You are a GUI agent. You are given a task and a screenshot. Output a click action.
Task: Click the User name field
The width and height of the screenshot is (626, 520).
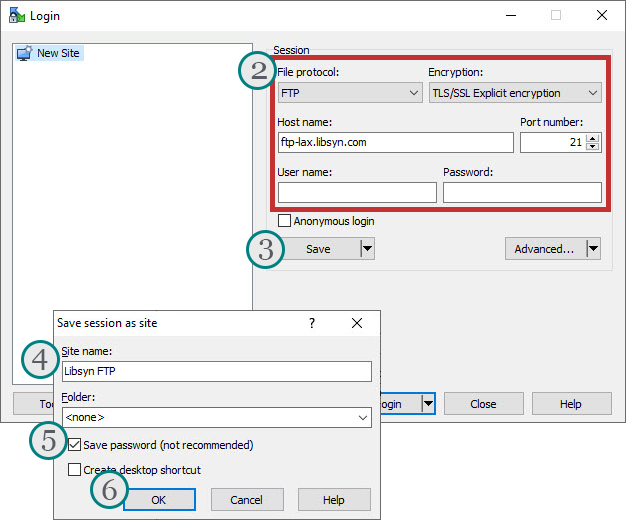tap(357, 193)
